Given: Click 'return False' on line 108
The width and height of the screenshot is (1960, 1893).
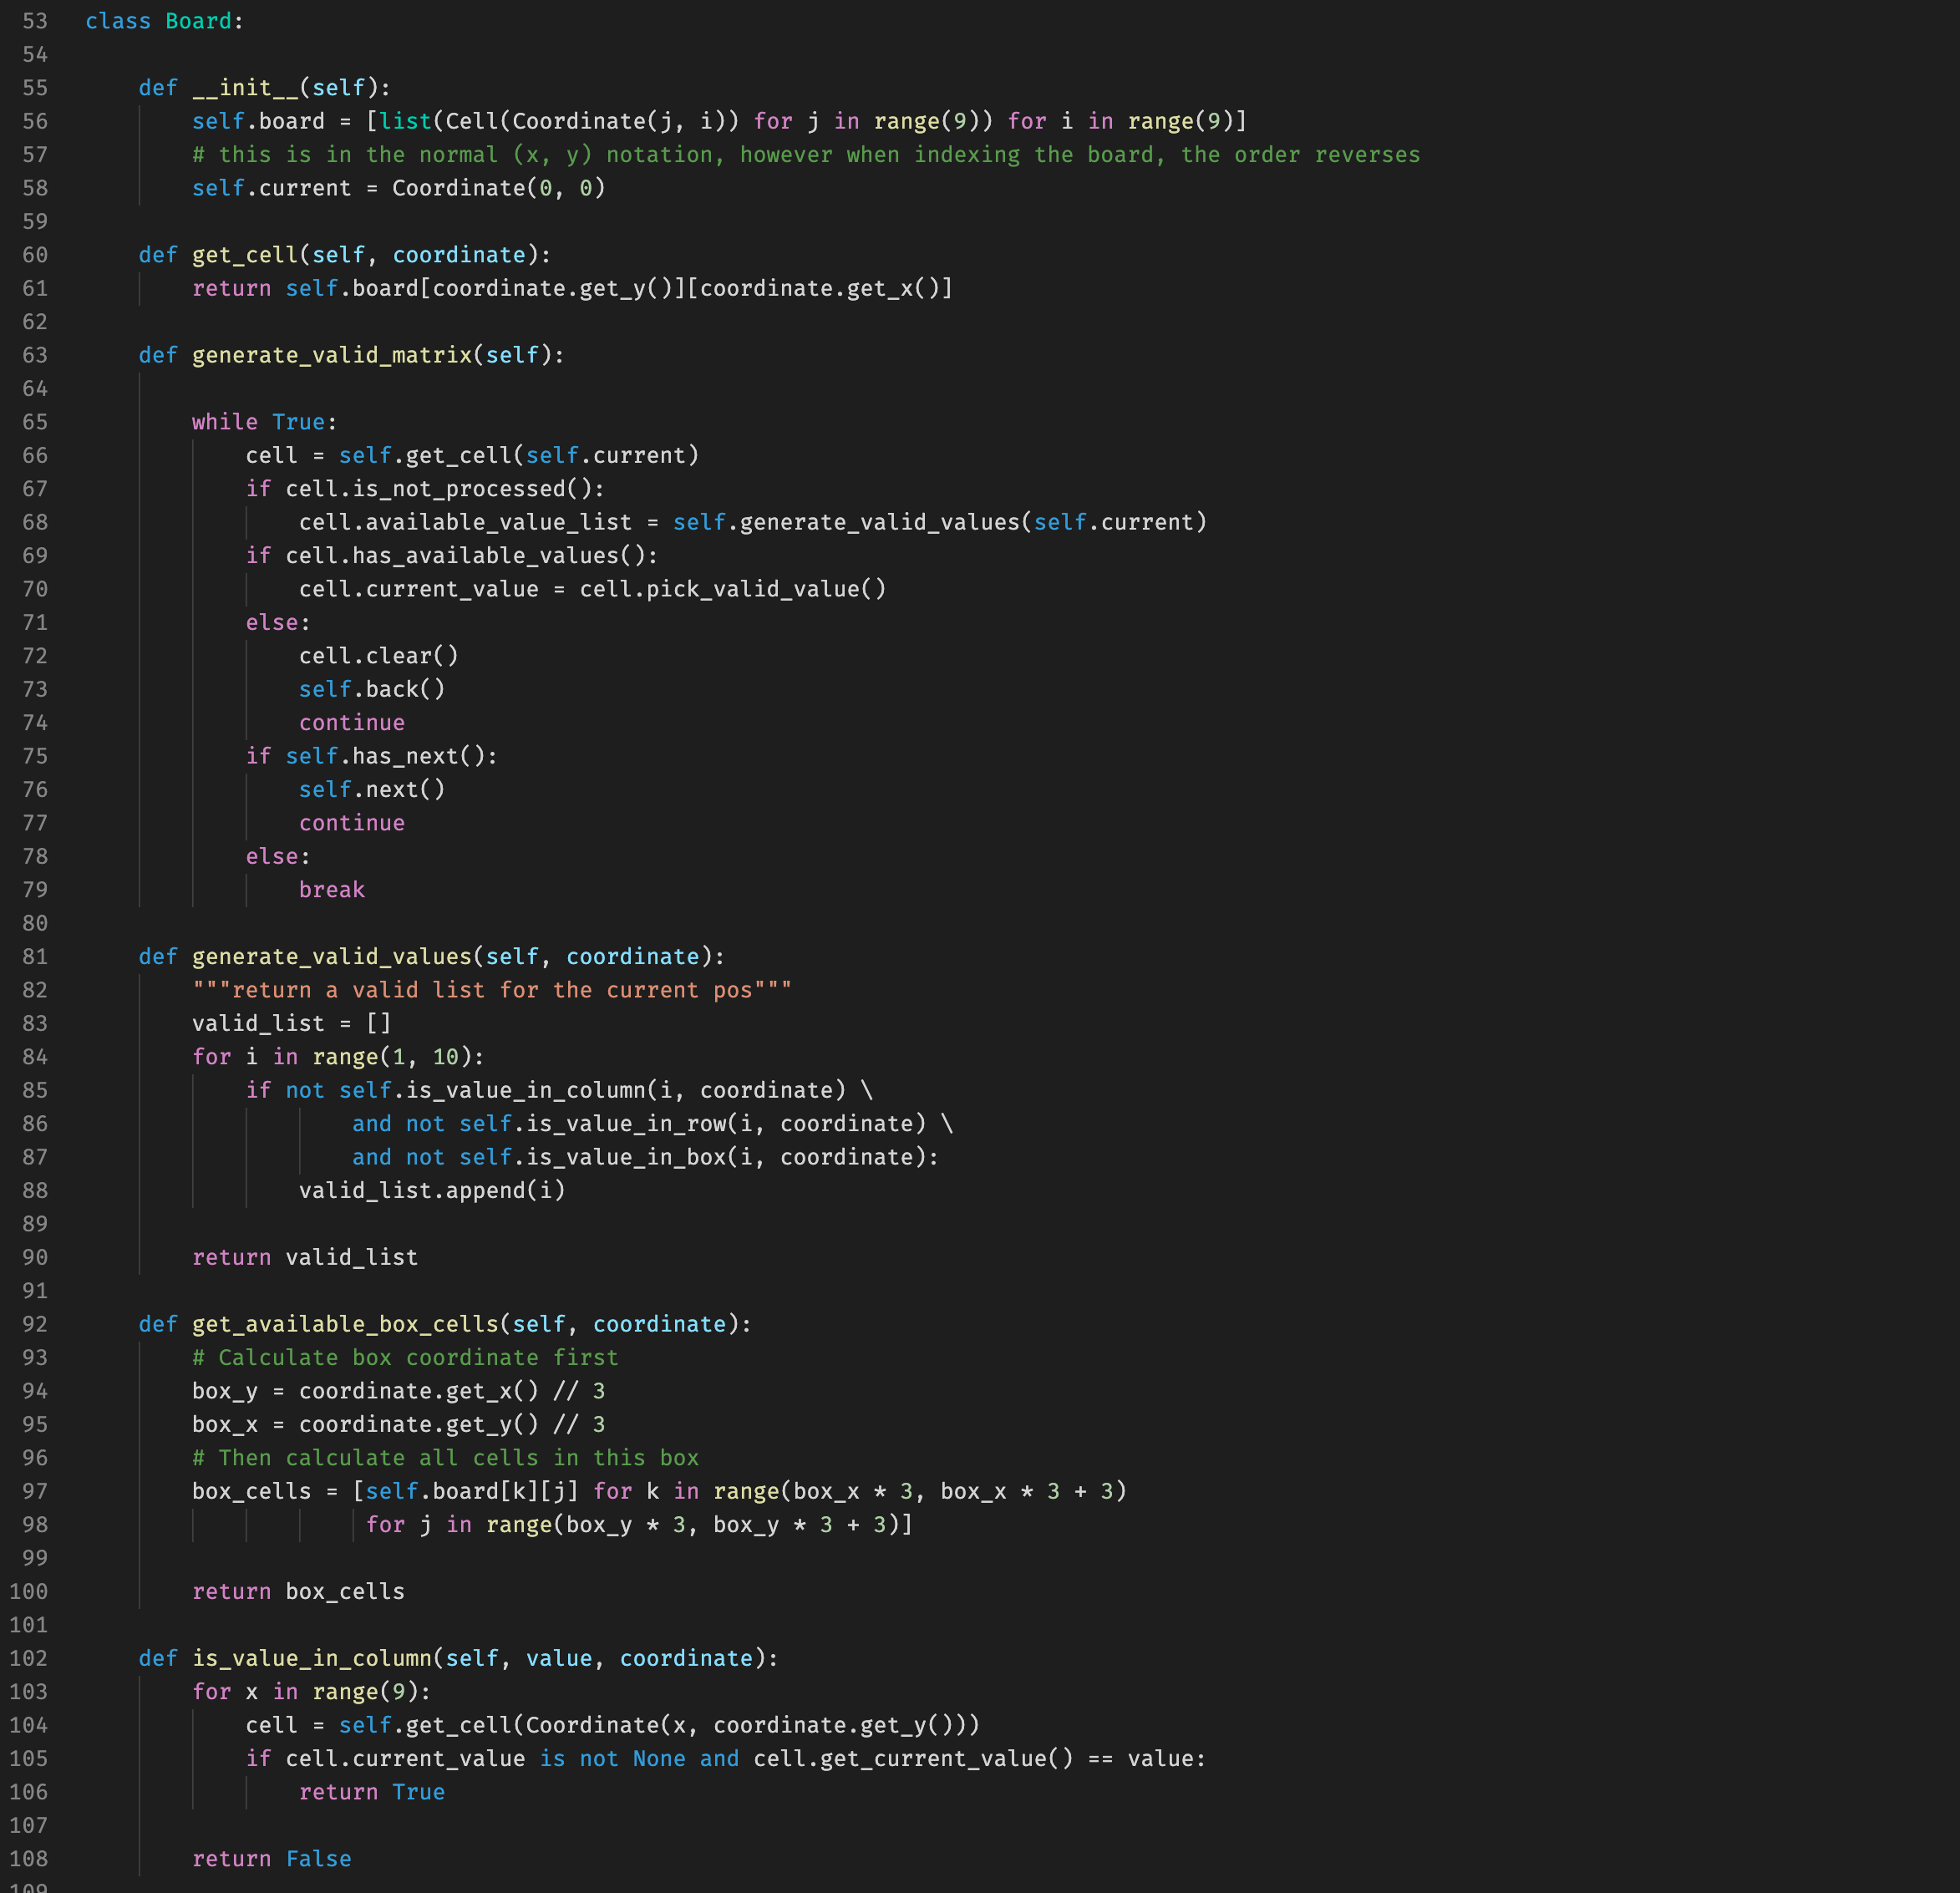Looking at the screenshot, I should (x=271, y=1859).
